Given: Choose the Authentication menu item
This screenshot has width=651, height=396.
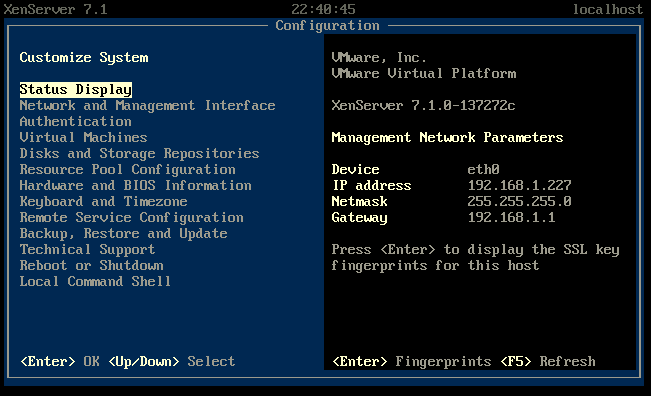Looking at the screenshot, I should point(76,122).
